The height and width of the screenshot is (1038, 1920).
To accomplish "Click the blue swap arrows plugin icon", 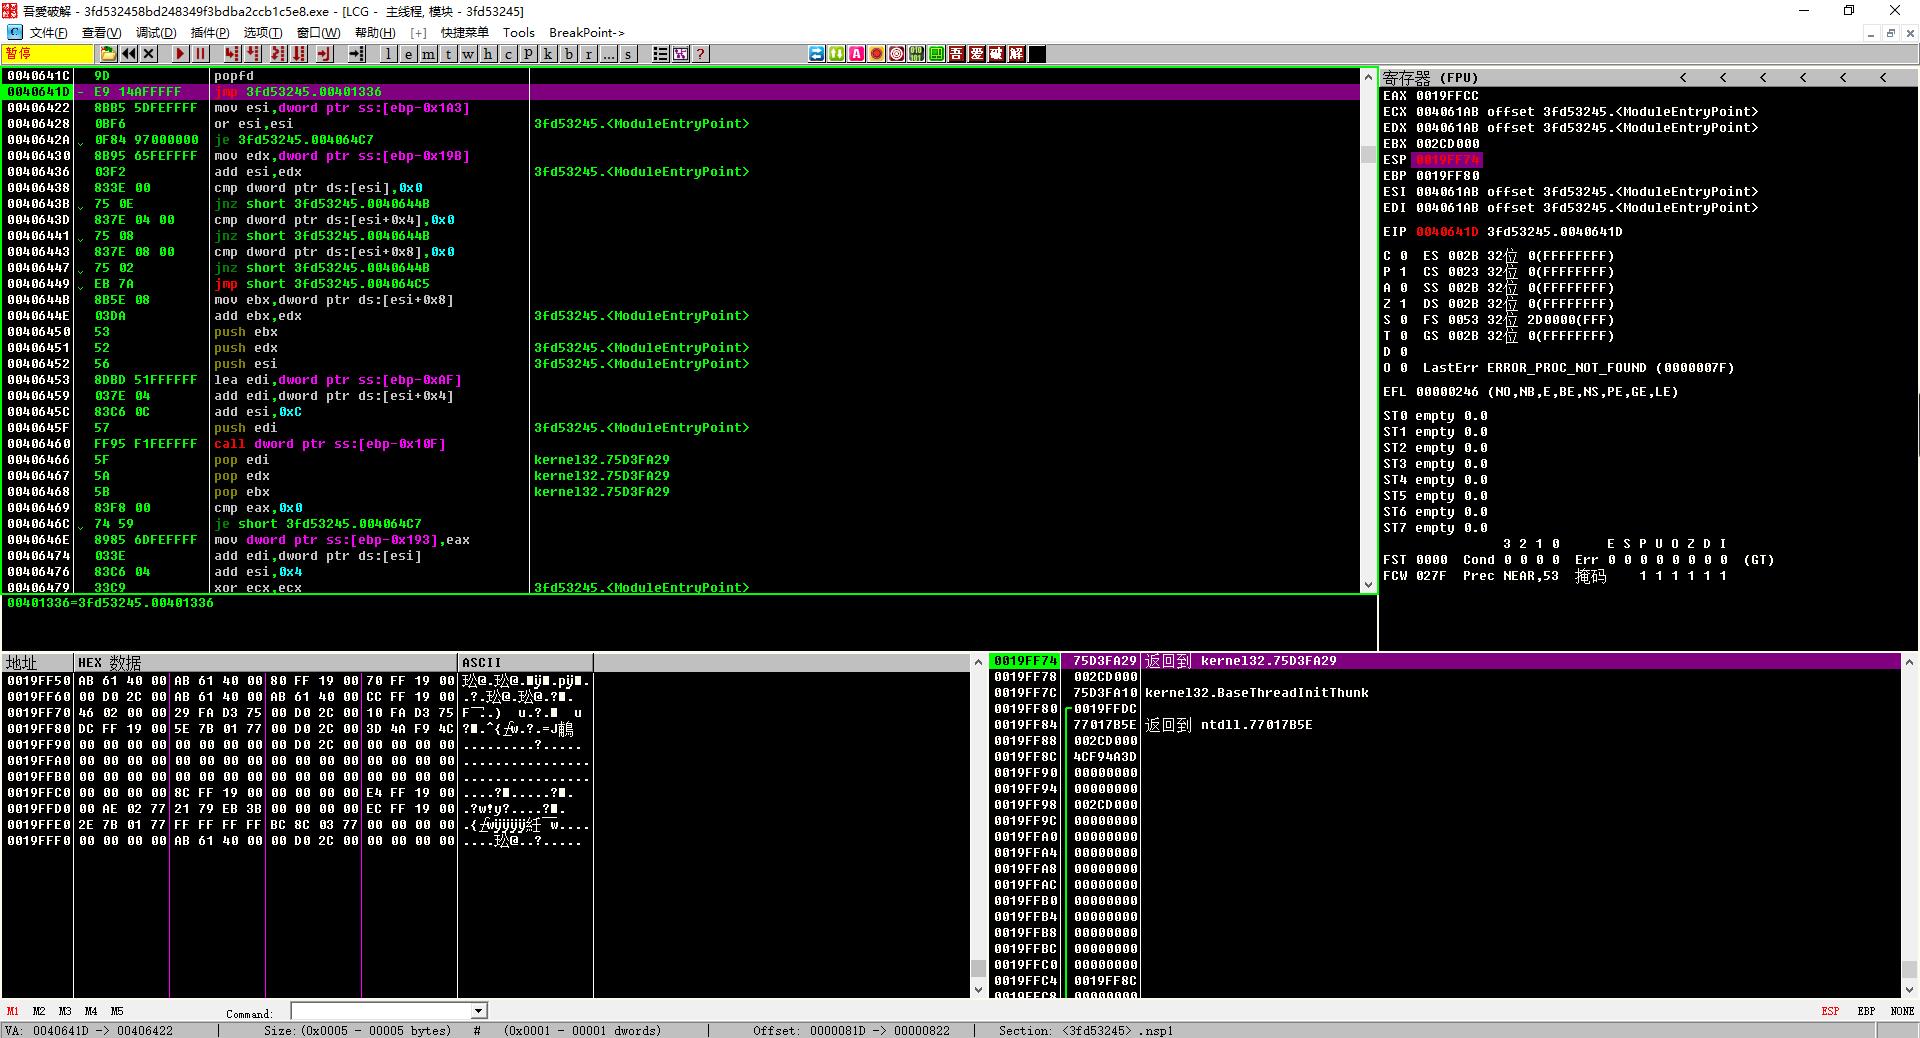I will pyautogui.click(x=816, y=54).
